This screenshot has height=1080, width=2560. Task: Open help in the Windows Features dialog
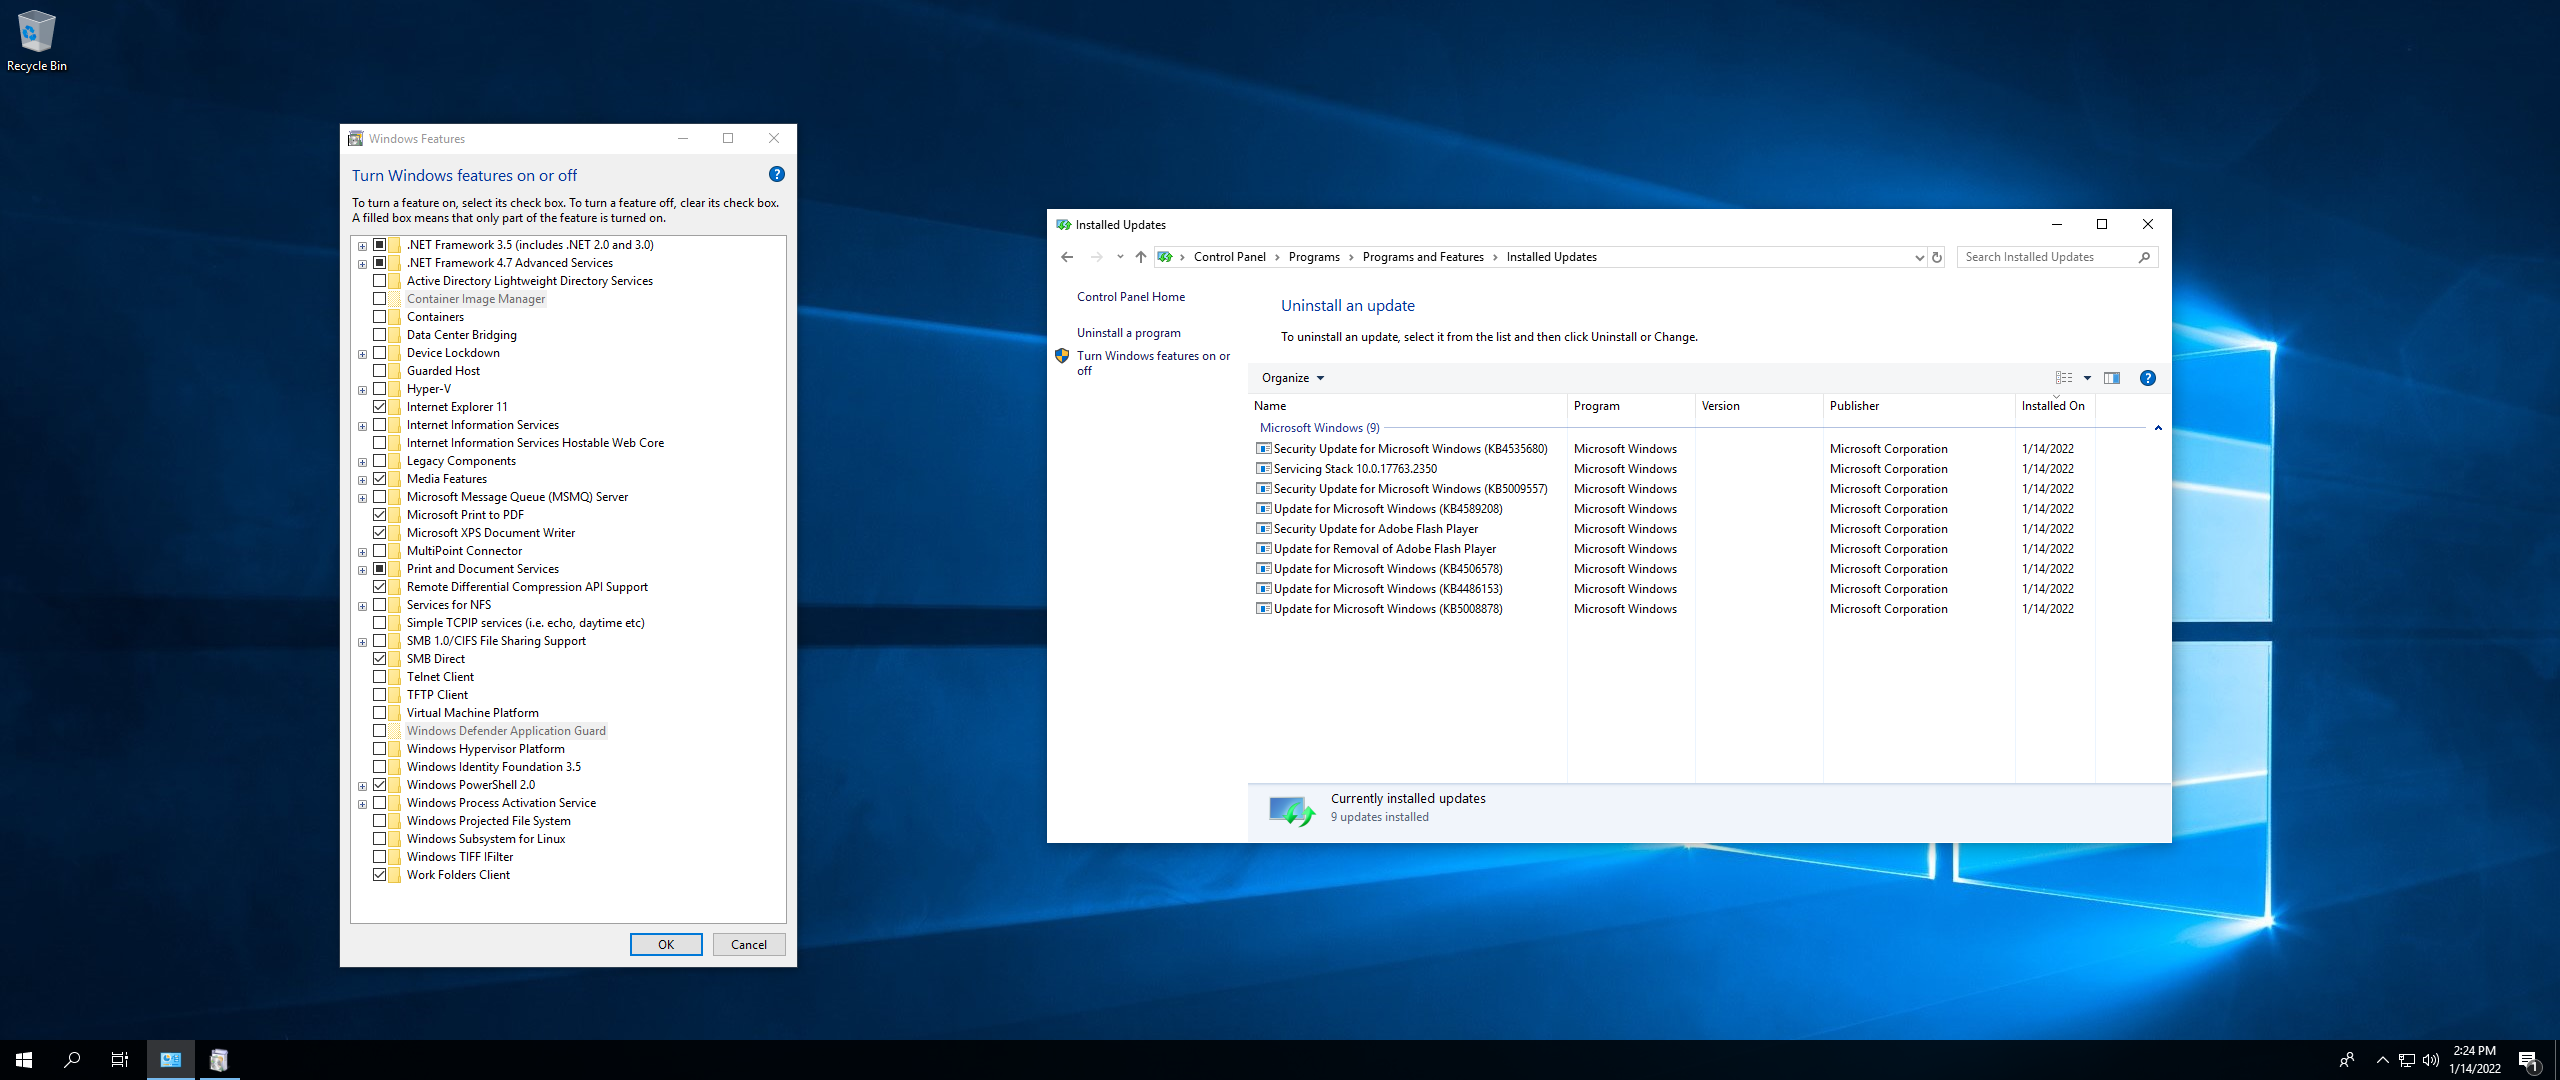click(776, 174)
